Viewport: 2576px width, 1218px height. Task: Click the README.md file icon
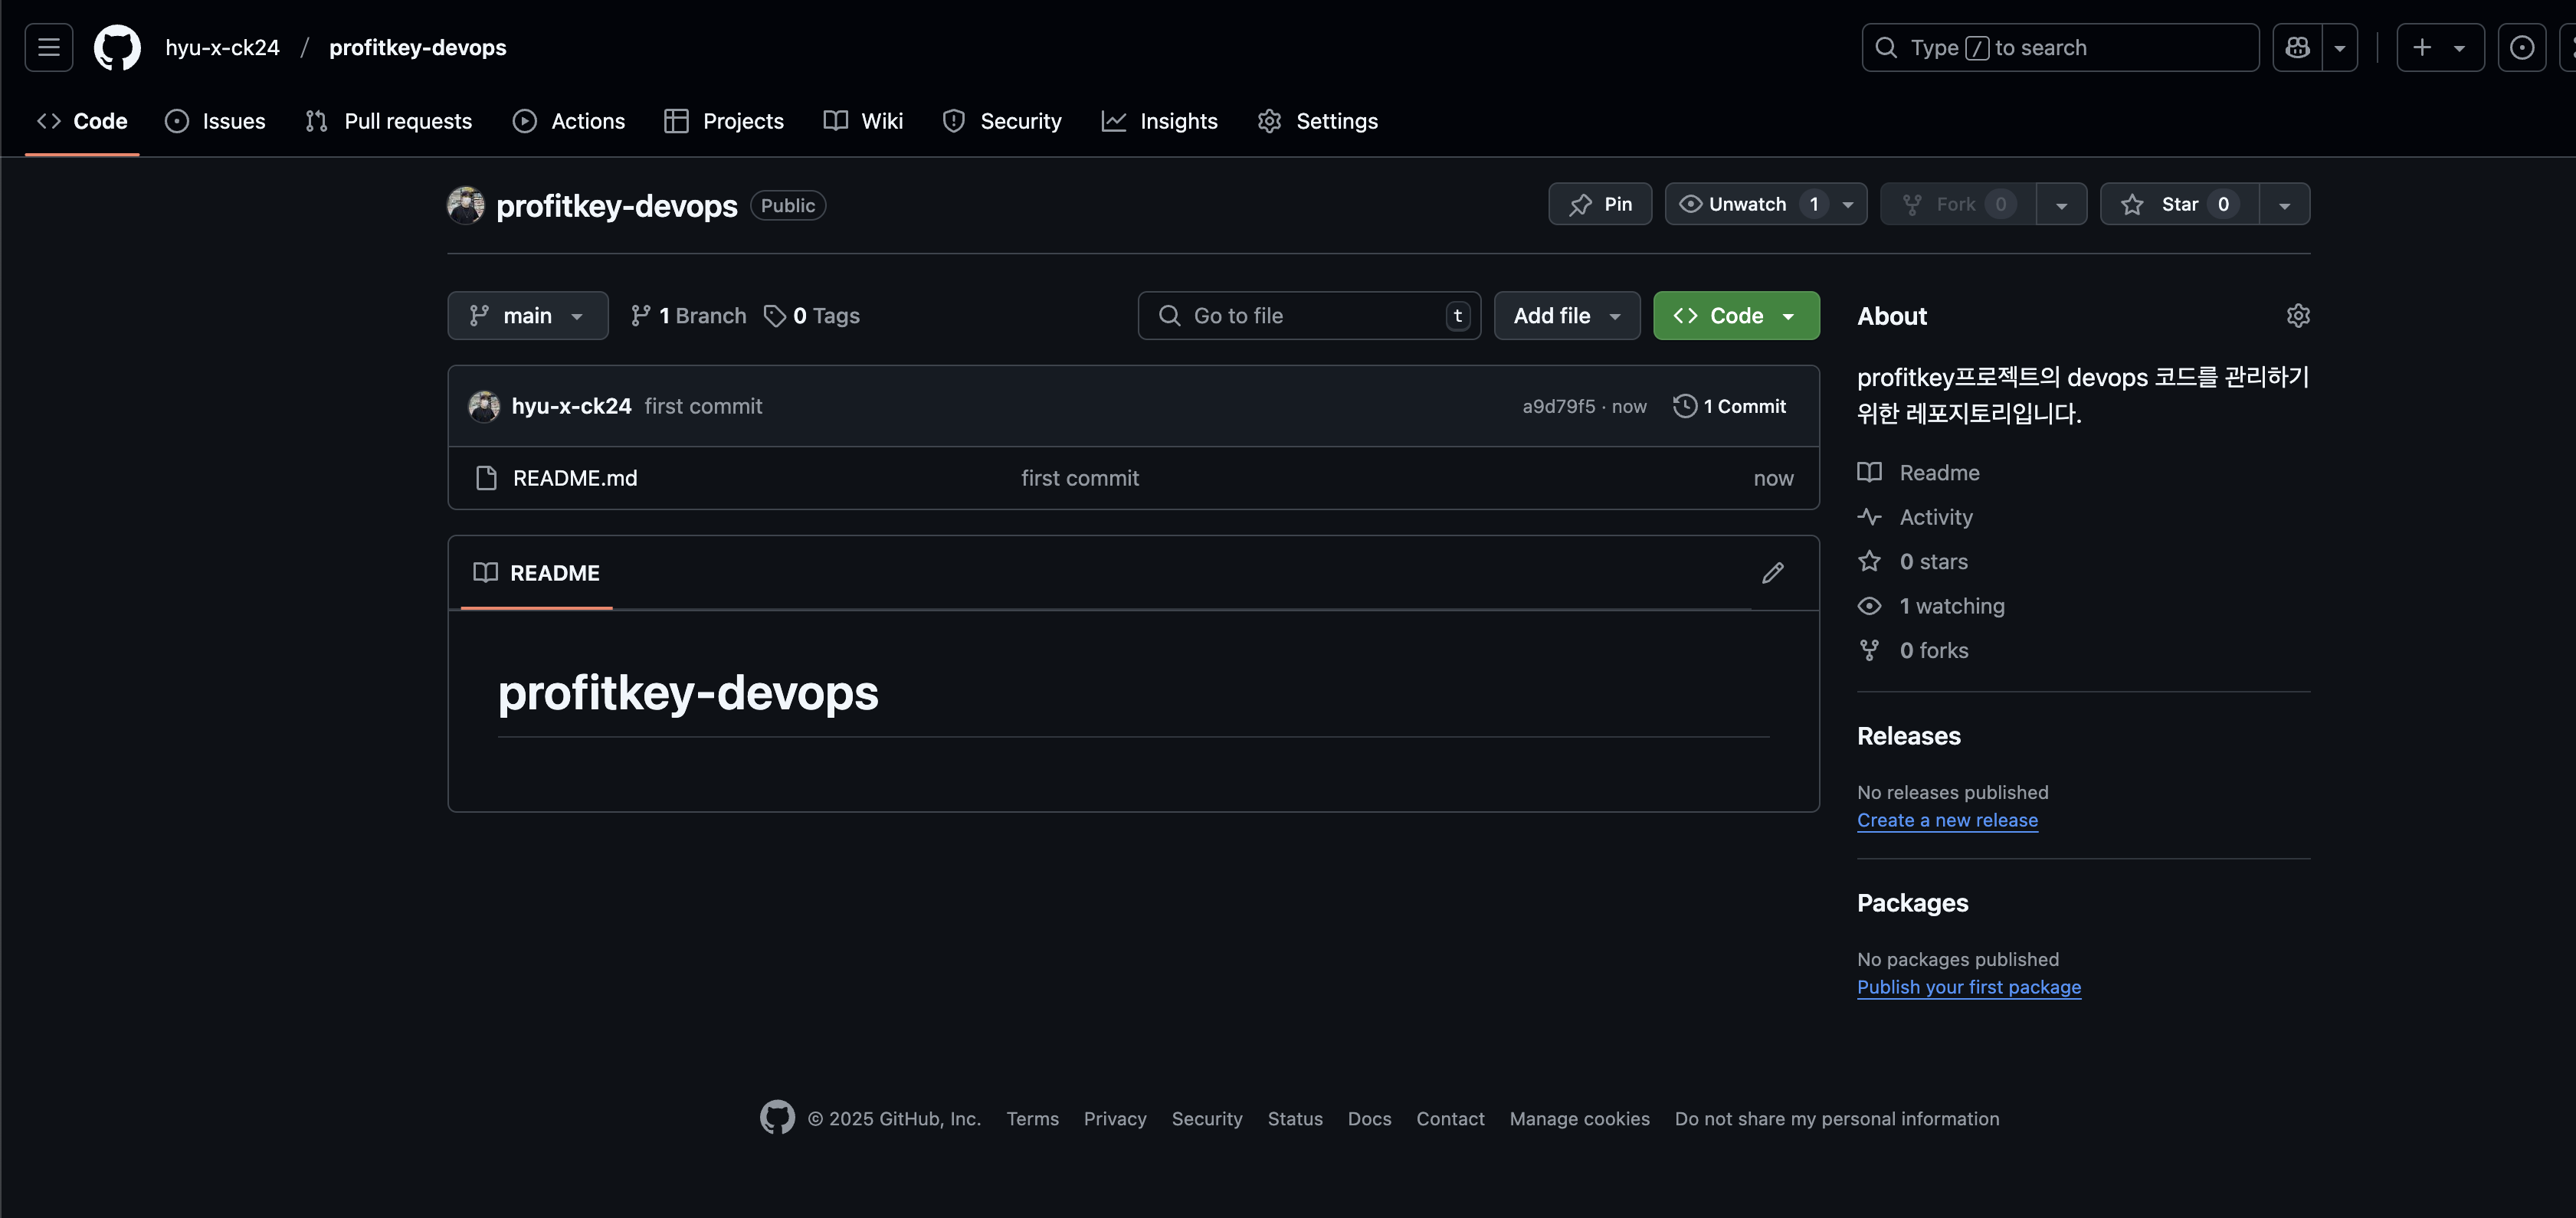[486, 478]
